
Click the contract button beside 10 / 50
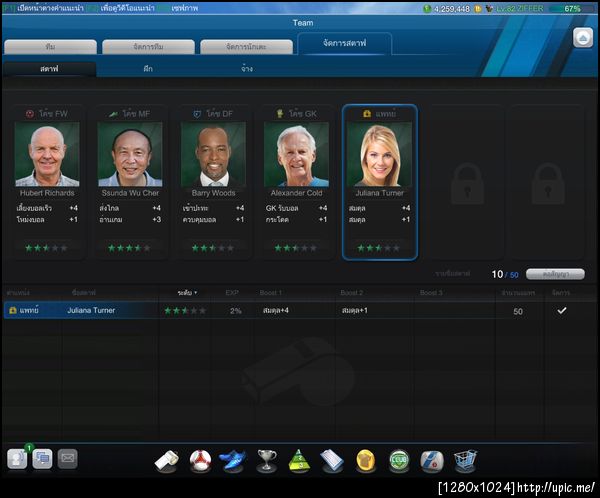click(x=555, y=274)
